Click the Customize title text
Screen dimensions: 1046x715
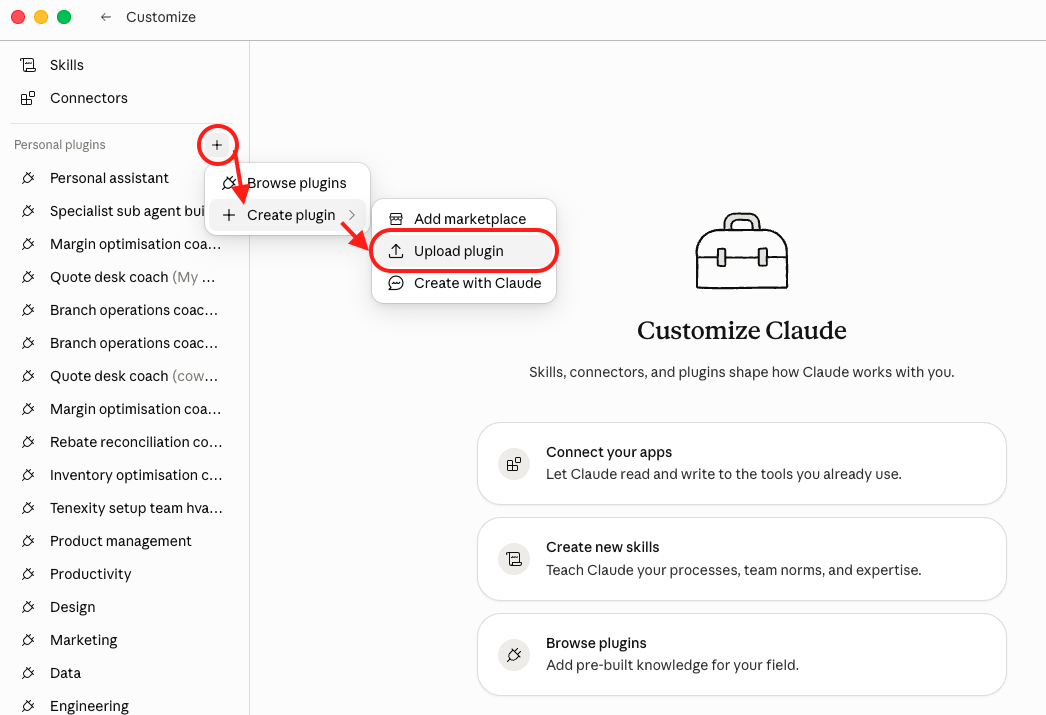161,17
